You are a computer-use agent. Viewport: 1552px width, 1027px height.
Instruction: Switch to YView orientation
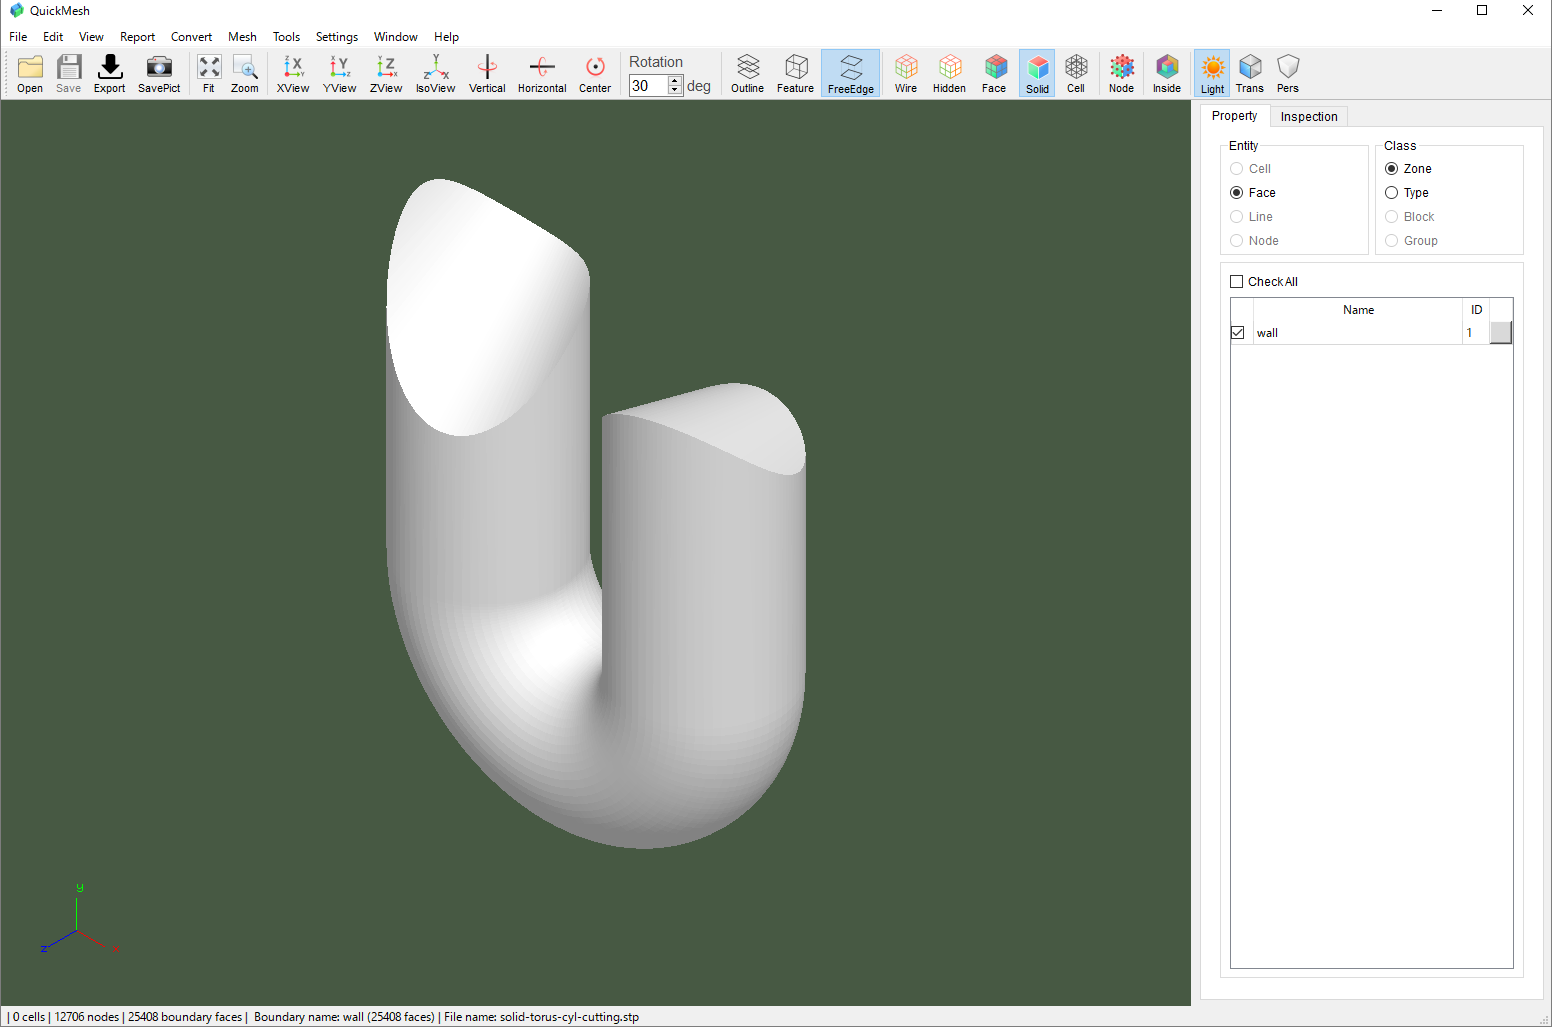tap(340, 74)
